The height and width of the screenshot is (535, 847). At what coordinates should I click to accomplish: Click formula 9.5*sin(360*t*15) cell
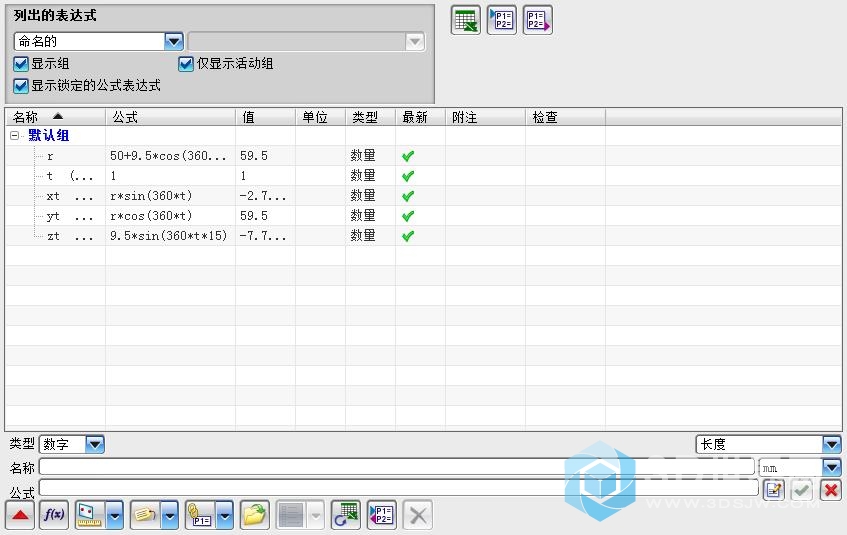click(x=169, y=236)
